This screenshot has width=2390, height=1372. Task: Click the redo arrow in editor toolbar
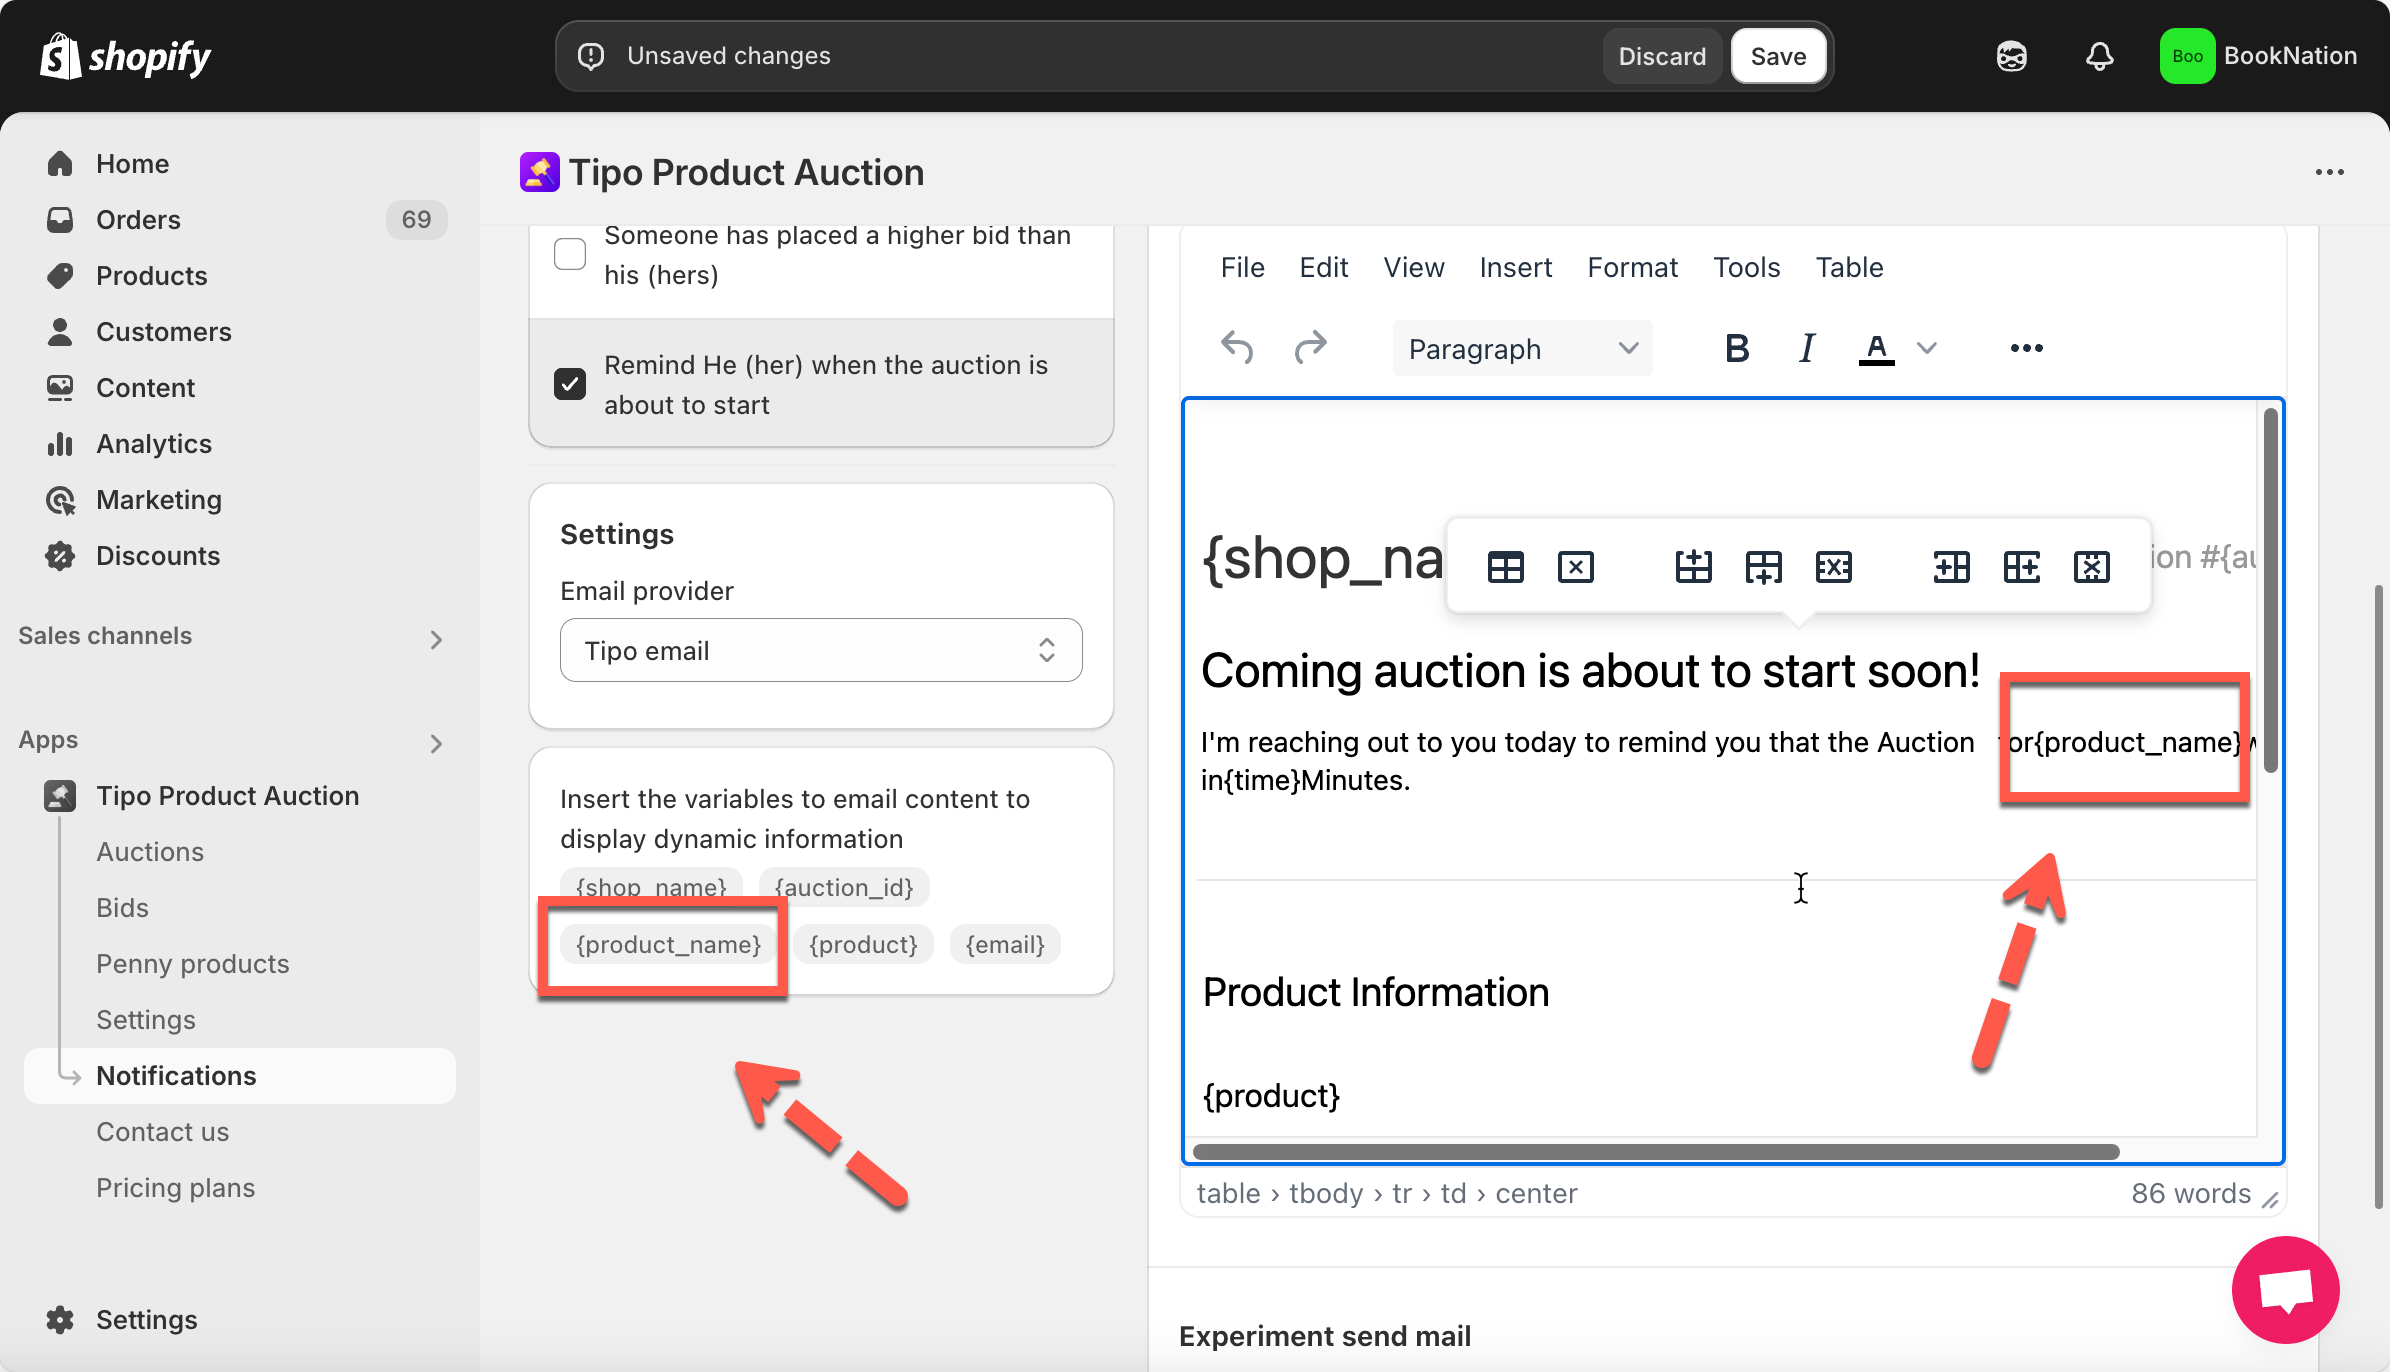coord(1310,348)
